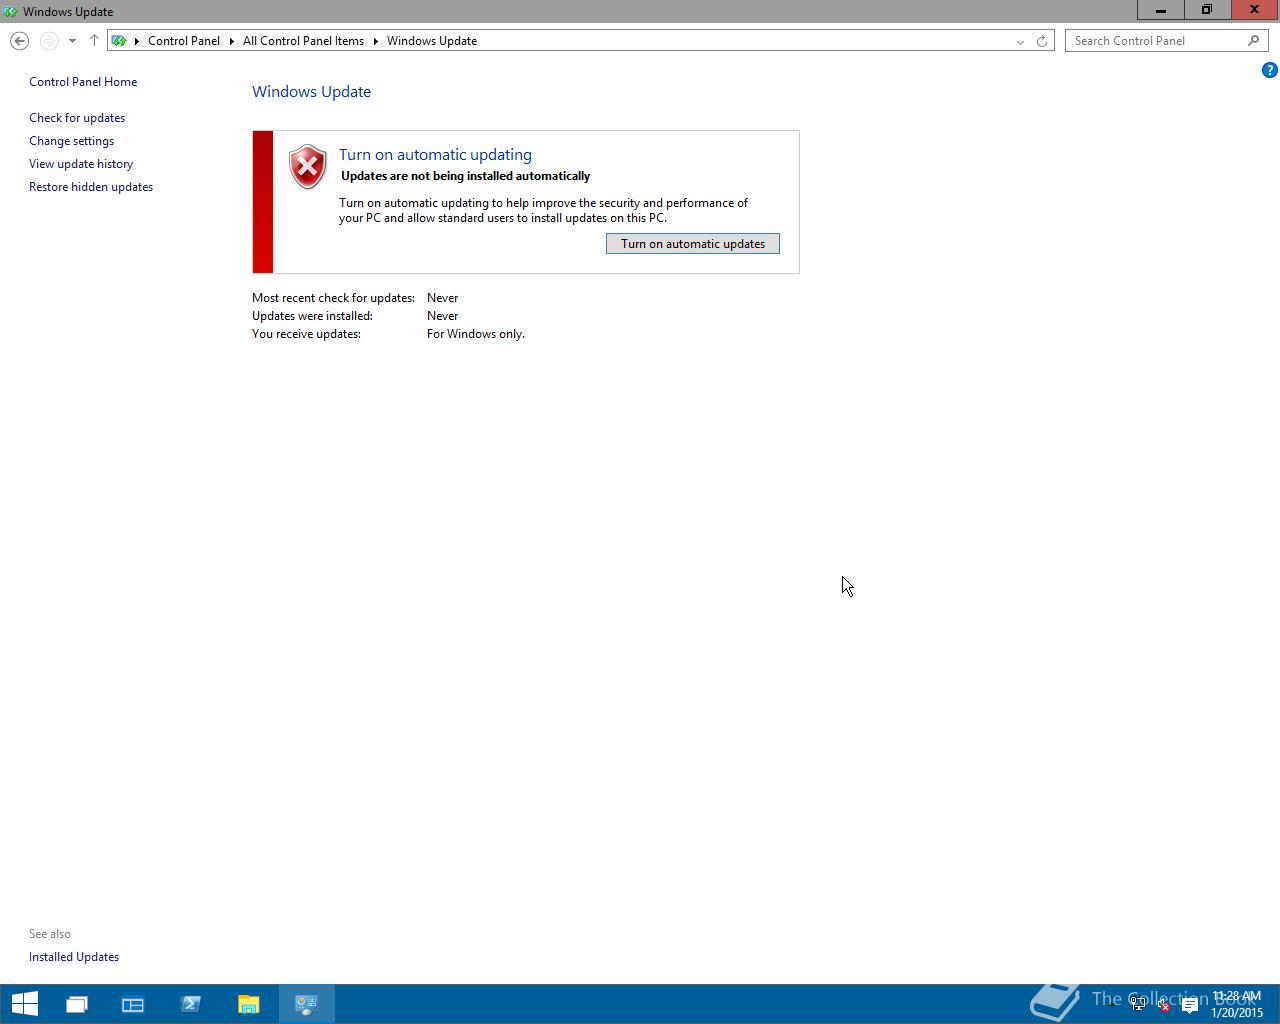Restore down the Windows Update window
Screen dimensions: 1280x1024
[x=1207, y=10]
